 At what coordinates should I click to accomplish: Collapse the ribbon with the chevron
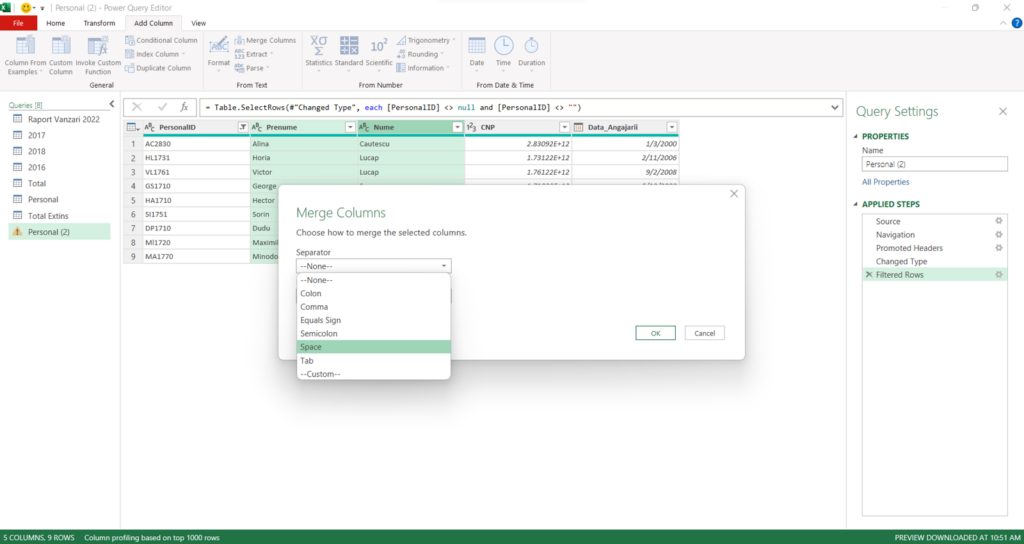pyautogui.click(x=1004, y=23)
